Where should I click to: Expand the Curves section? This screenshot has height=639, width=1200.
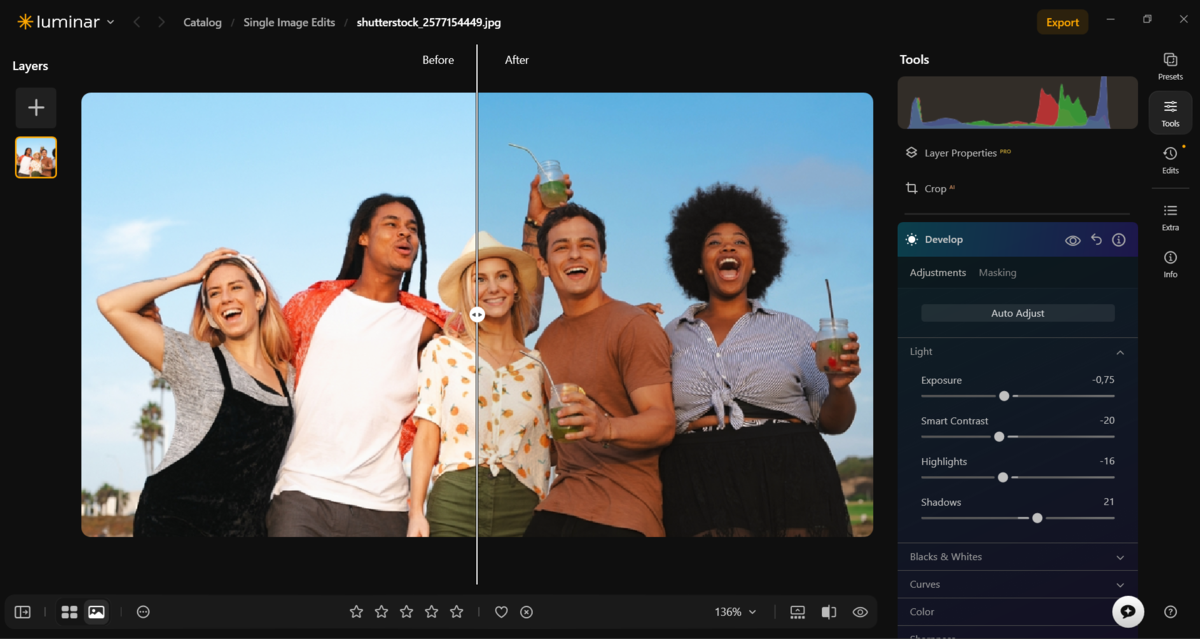coord(1017,584)
